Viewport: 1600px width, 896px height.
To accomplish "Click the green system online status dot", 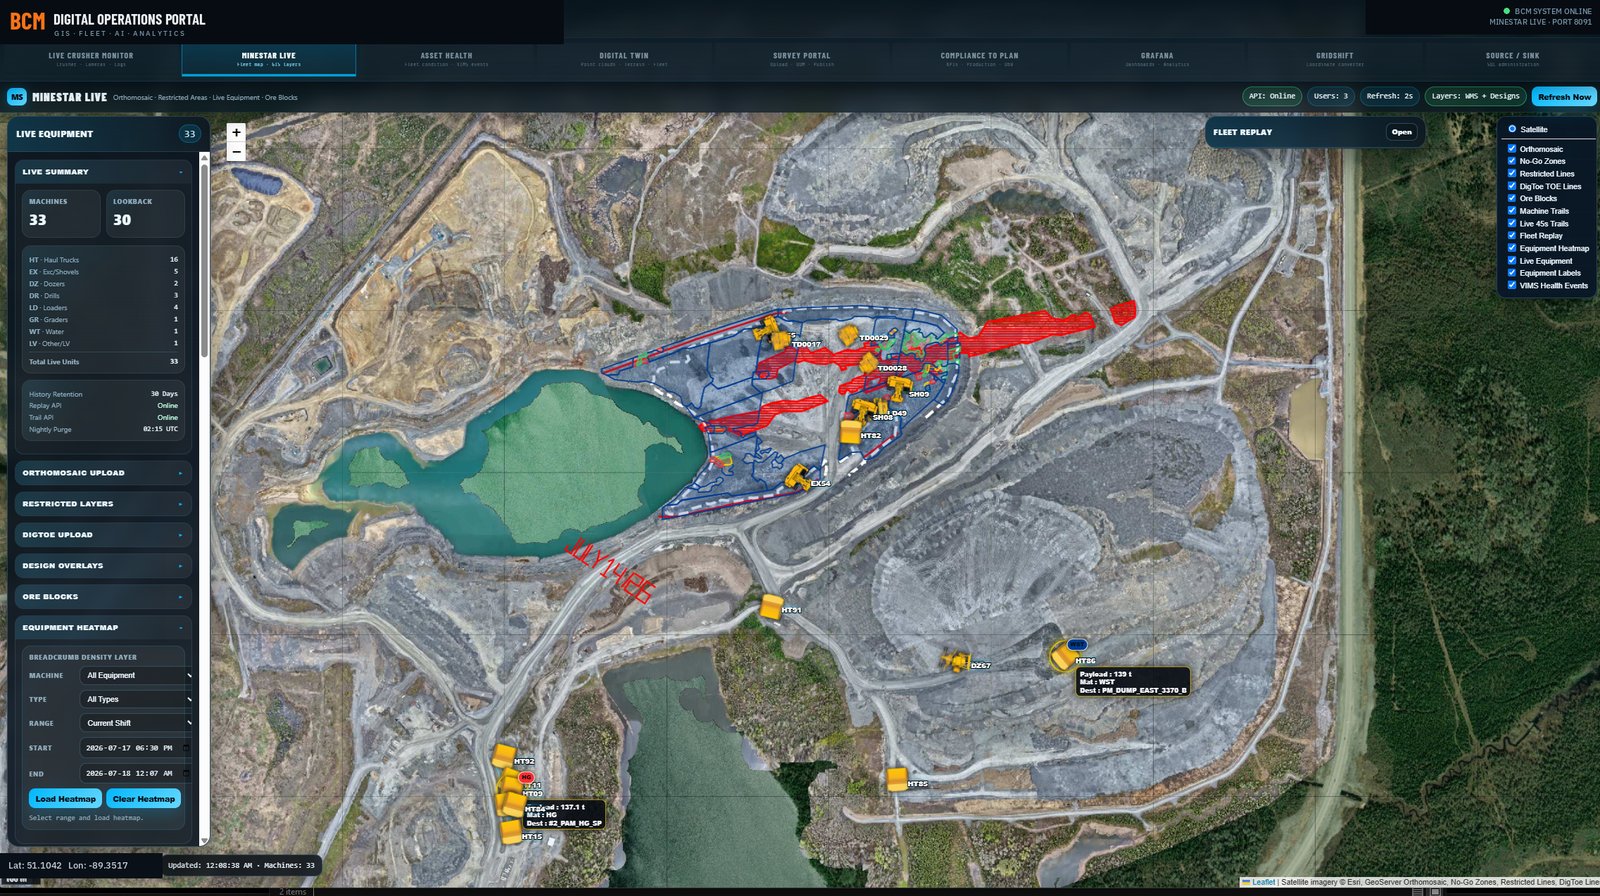I will (x=1507, y=11).
